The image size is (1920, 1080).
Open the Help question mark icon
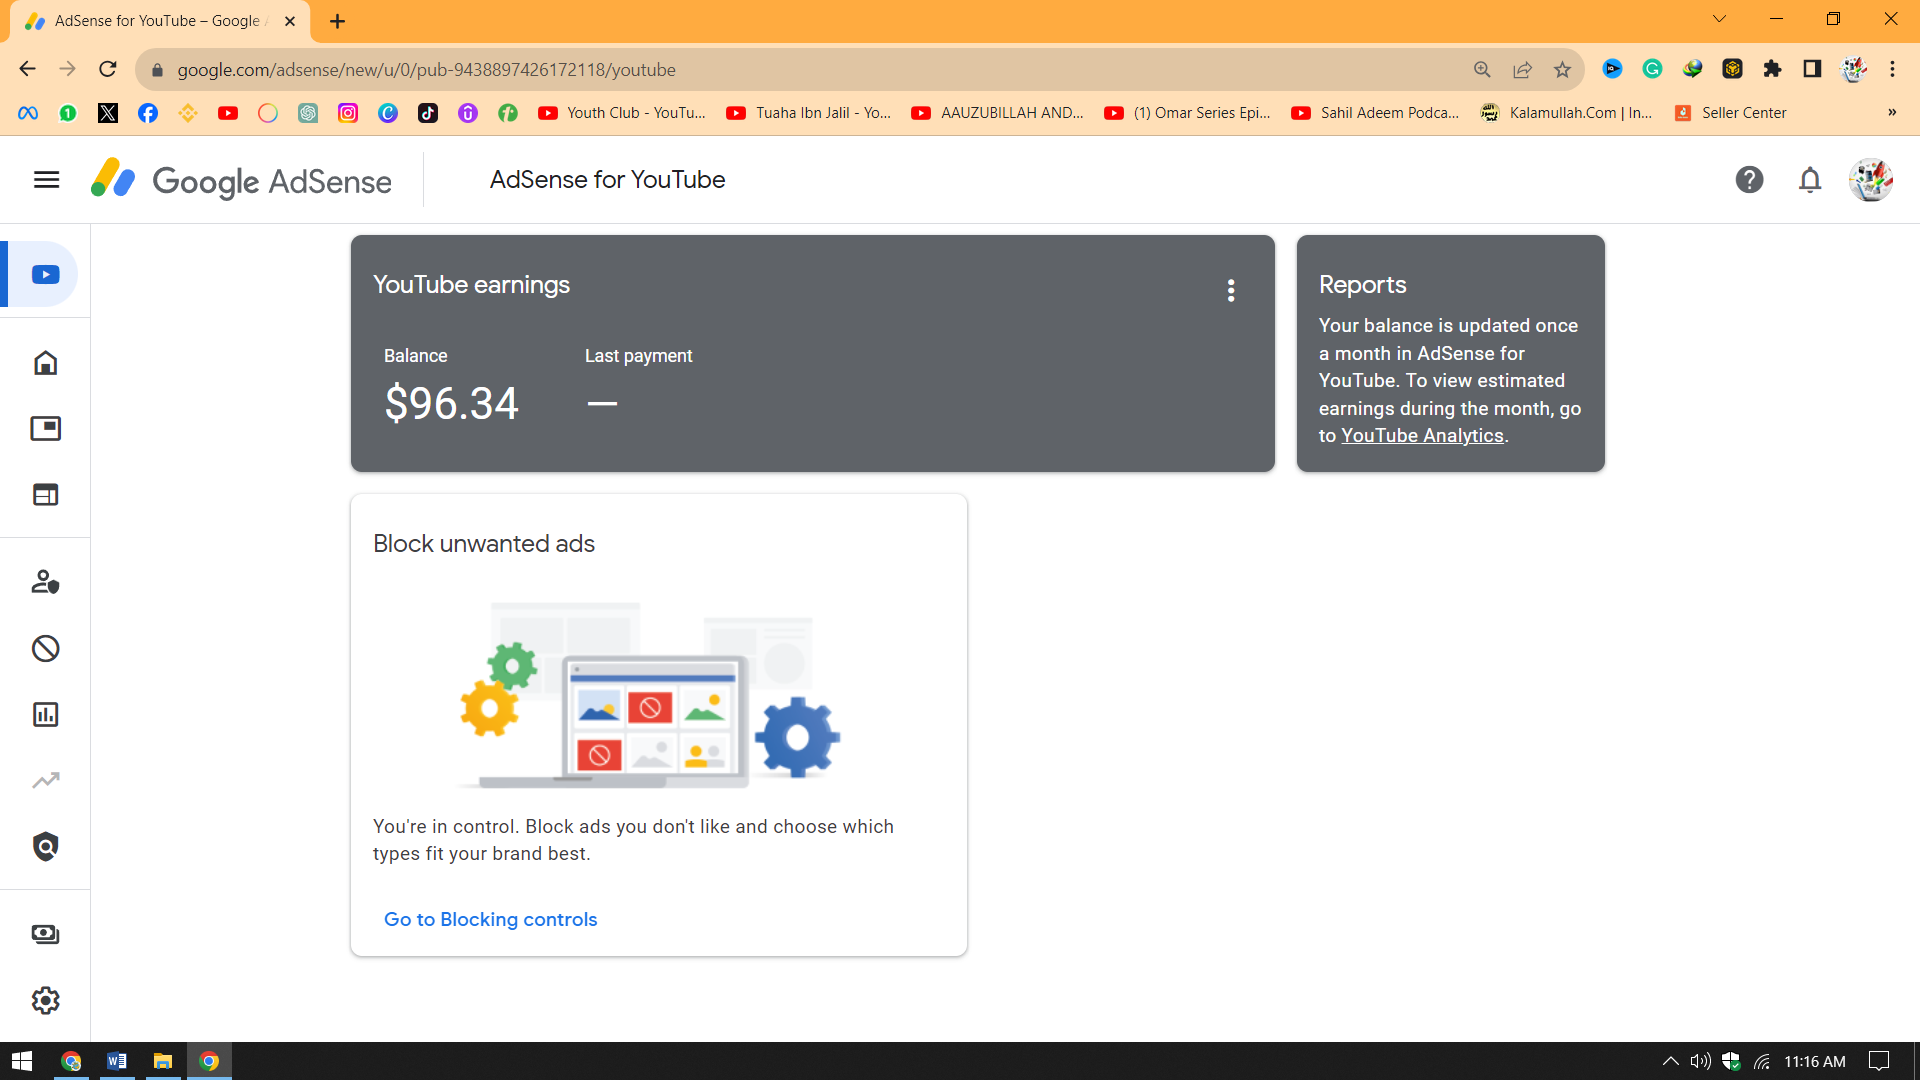(x=1749, y=180)
